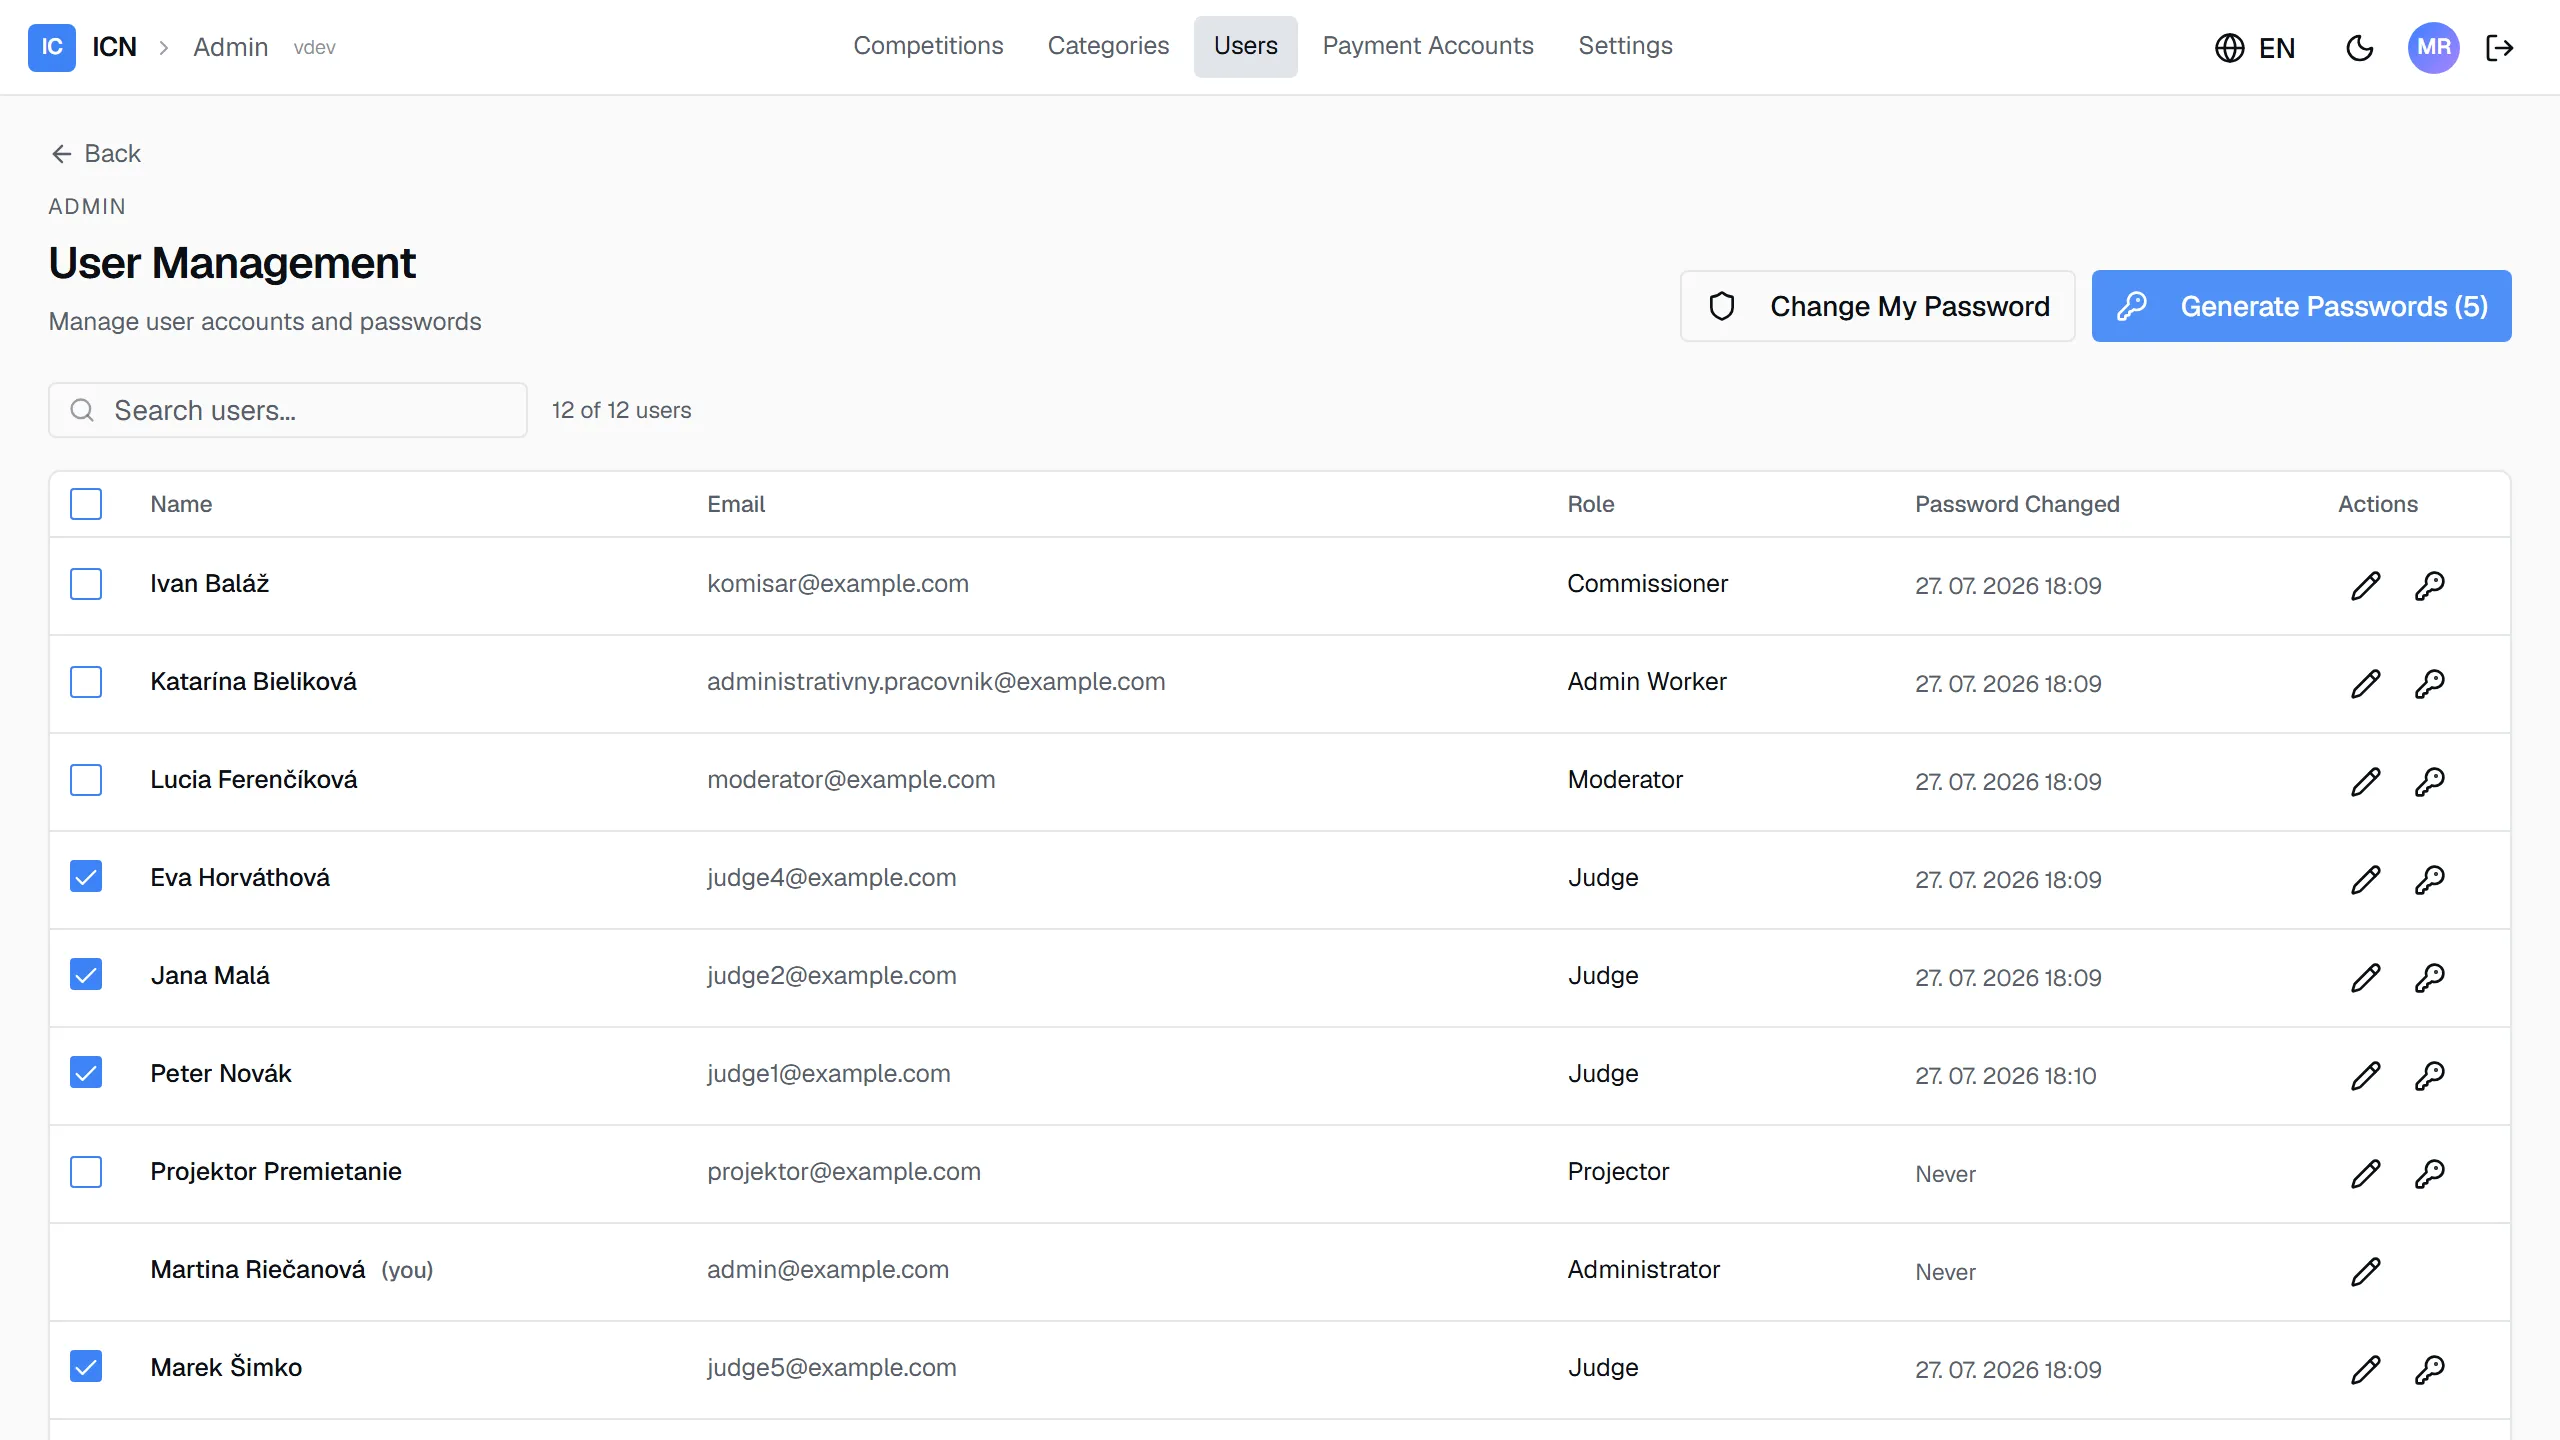This screenshot has height=1440, width=2560.
Task: Edit Projektor Premietanie with pencil icon
Action: click(2366, 1174)
